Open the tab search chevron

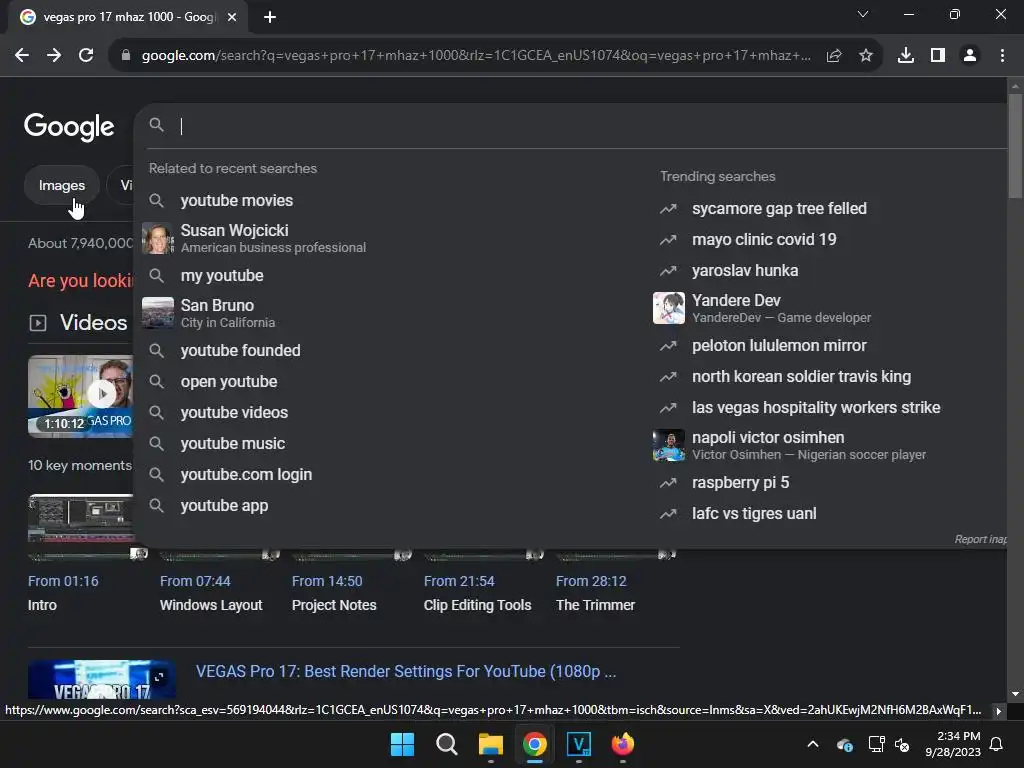click(x=863, y=14)
